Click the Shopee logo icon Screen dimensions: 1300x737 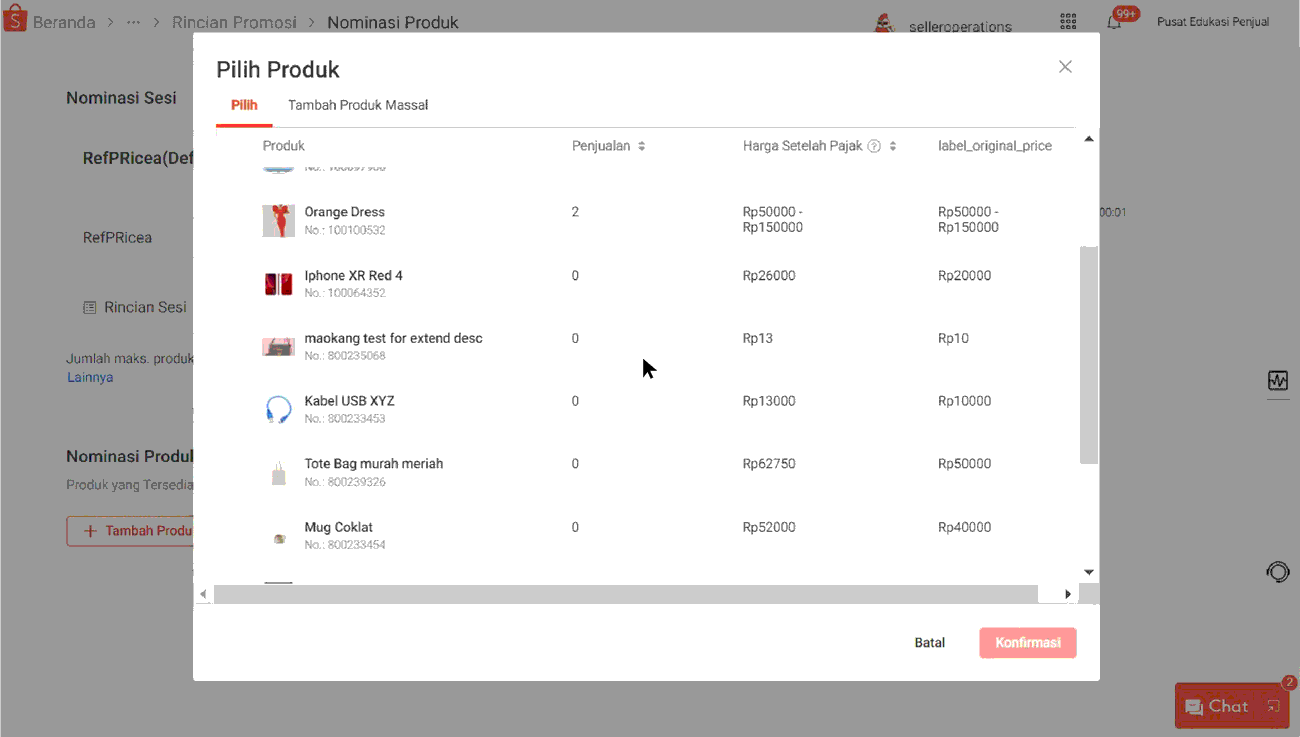(x=15, y=20)
